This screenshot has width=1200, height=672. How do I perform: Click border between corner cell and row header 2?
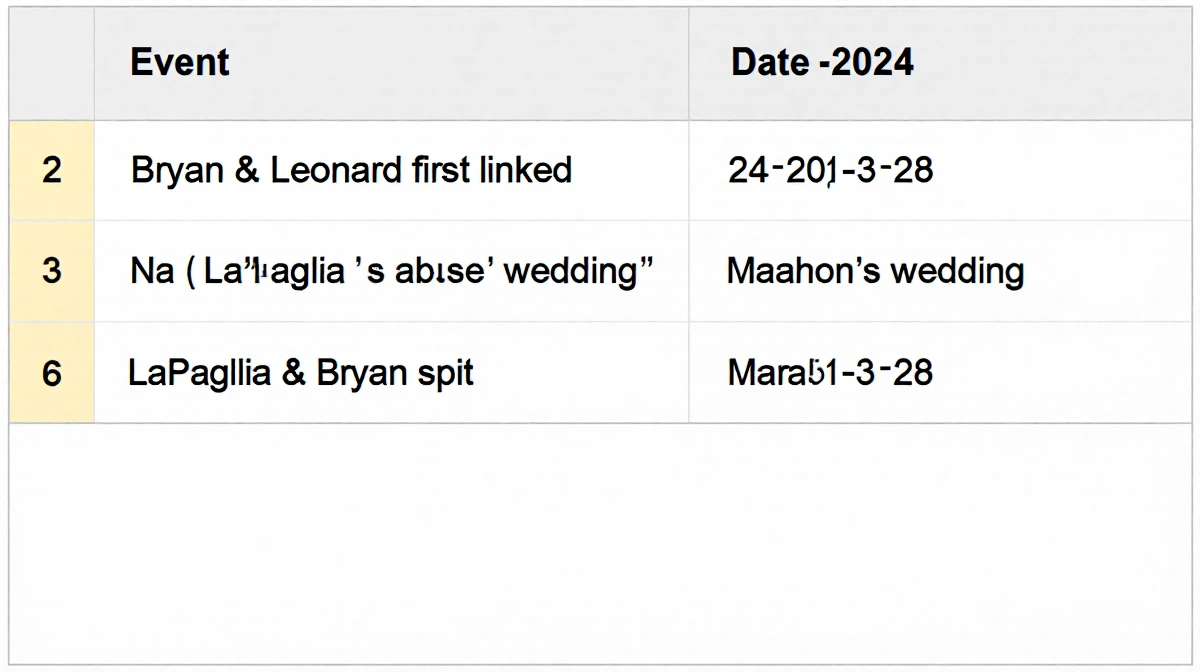52,120
